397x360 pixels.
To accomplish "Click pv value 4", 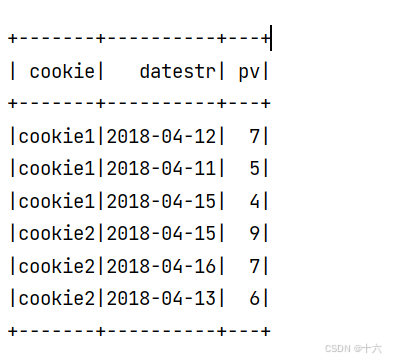I will pos(255,202).
